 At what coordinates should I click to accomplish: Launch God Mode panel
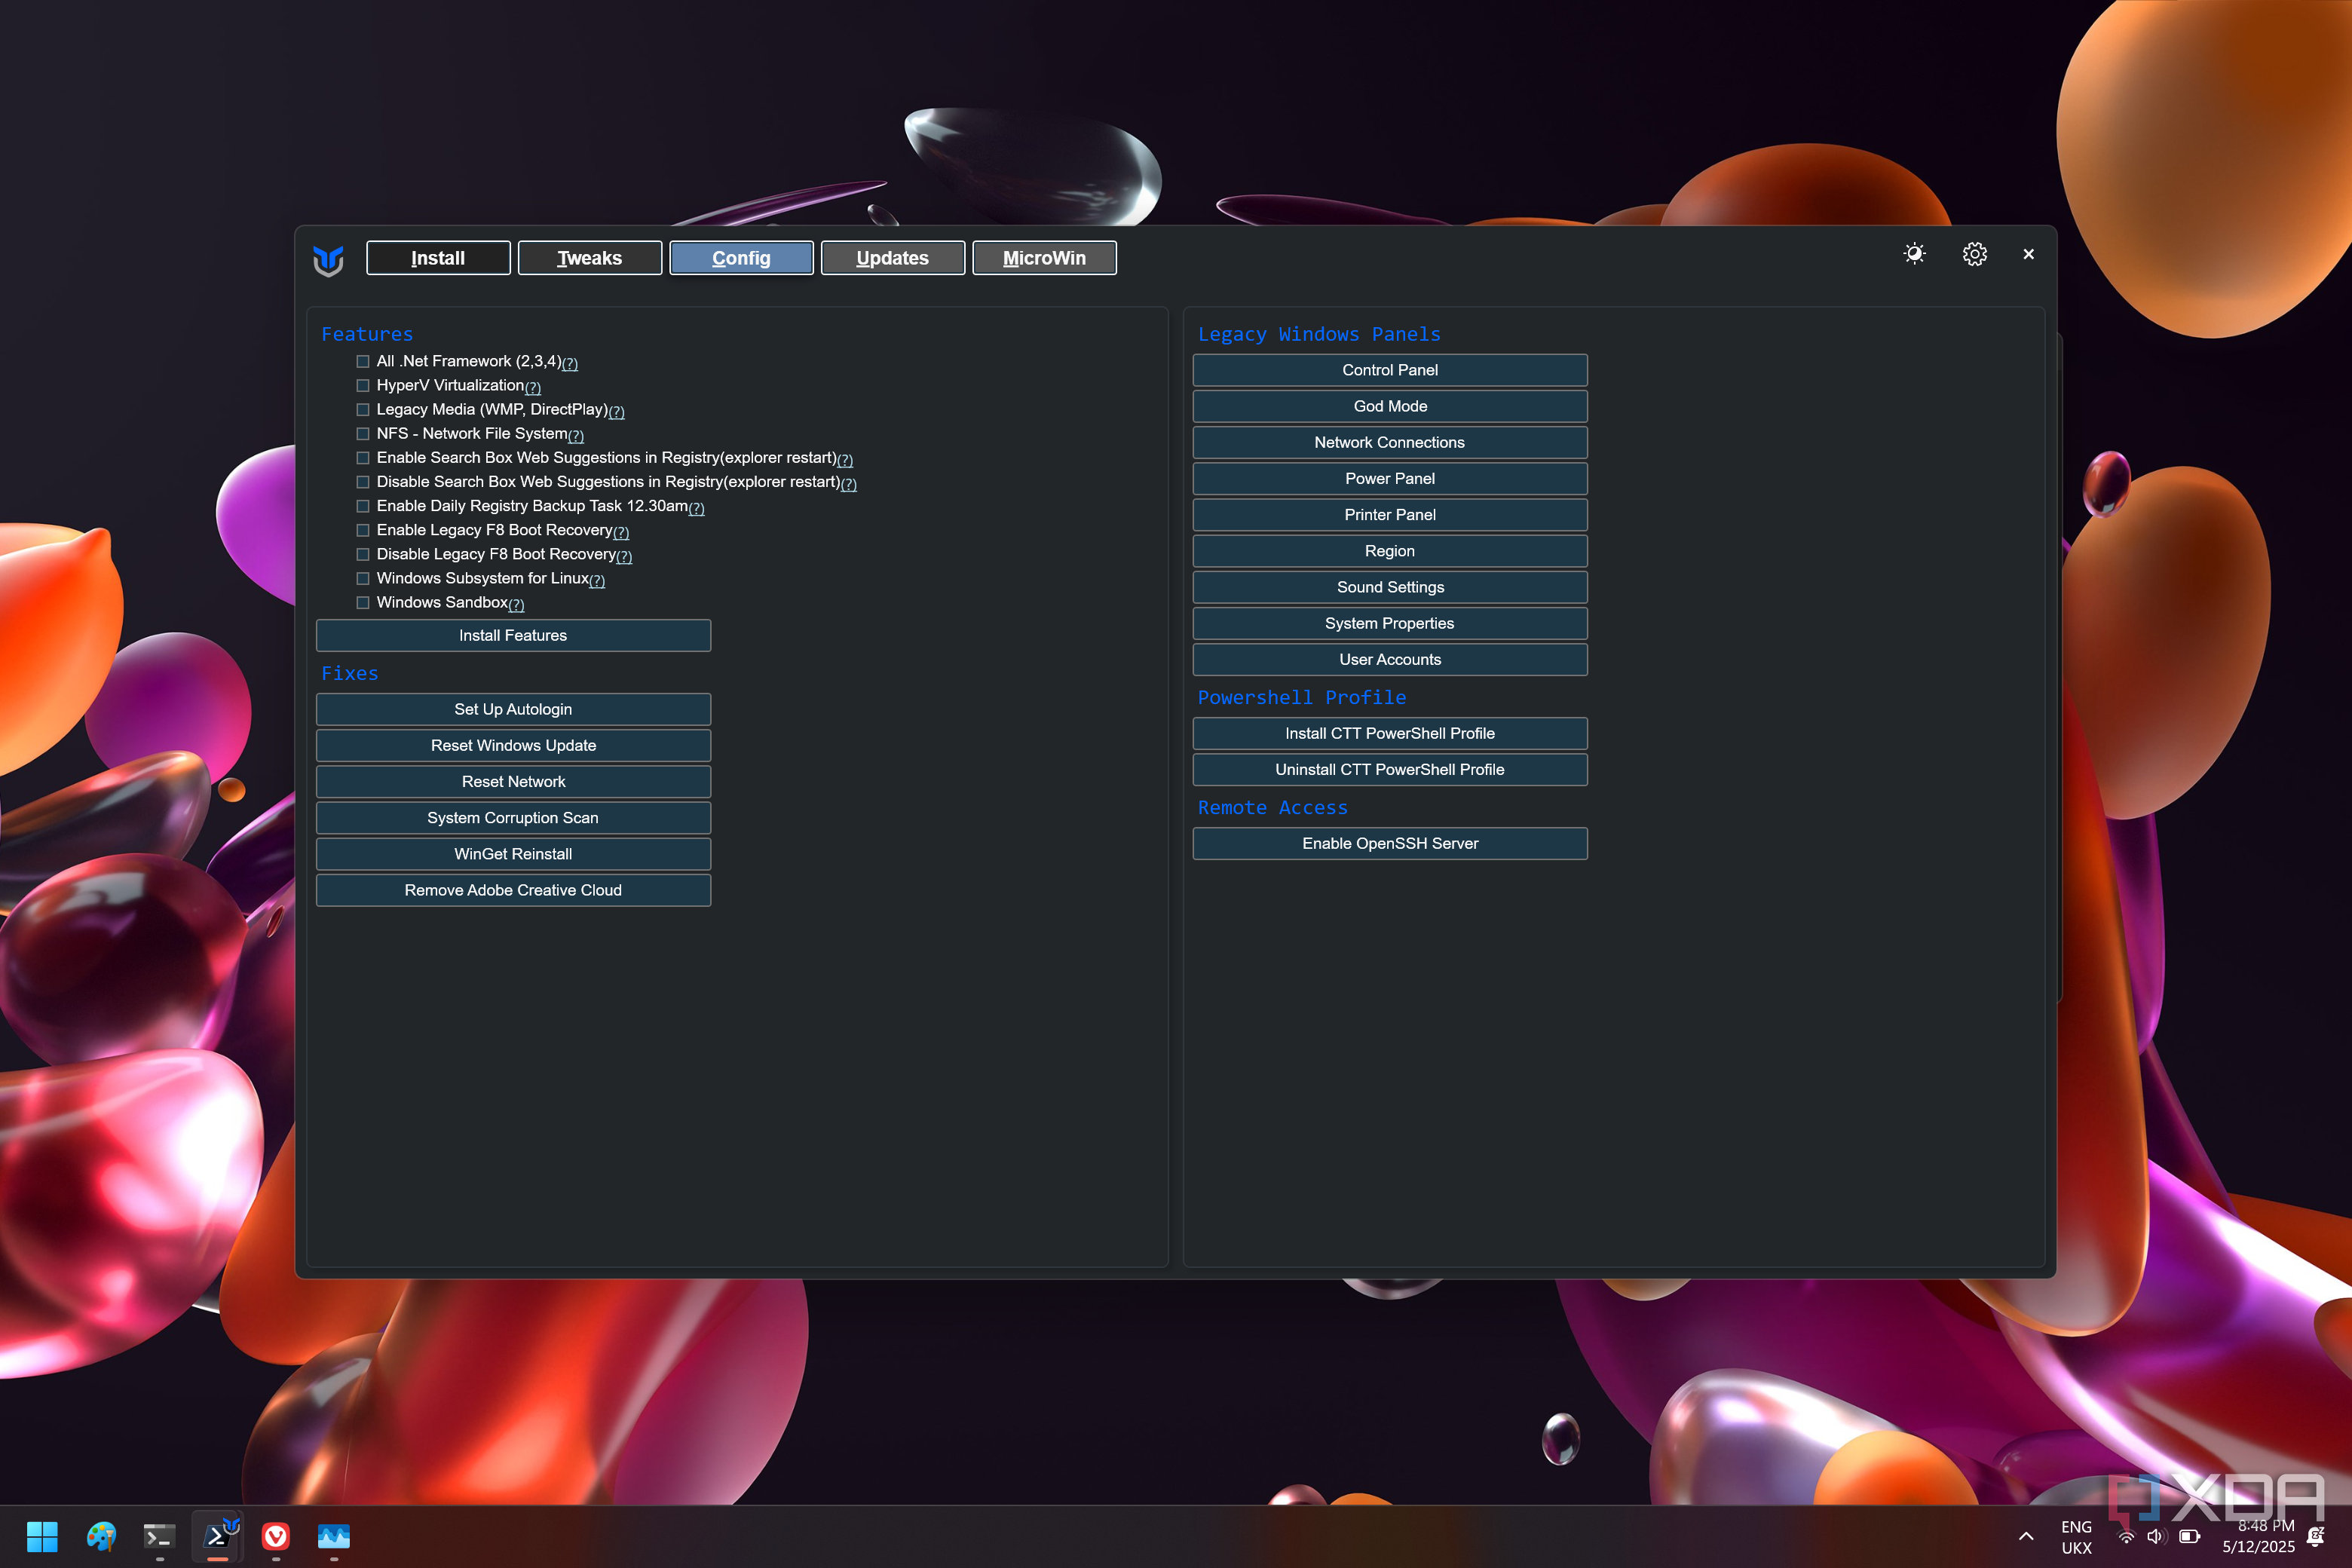(x=1389, y=406)
